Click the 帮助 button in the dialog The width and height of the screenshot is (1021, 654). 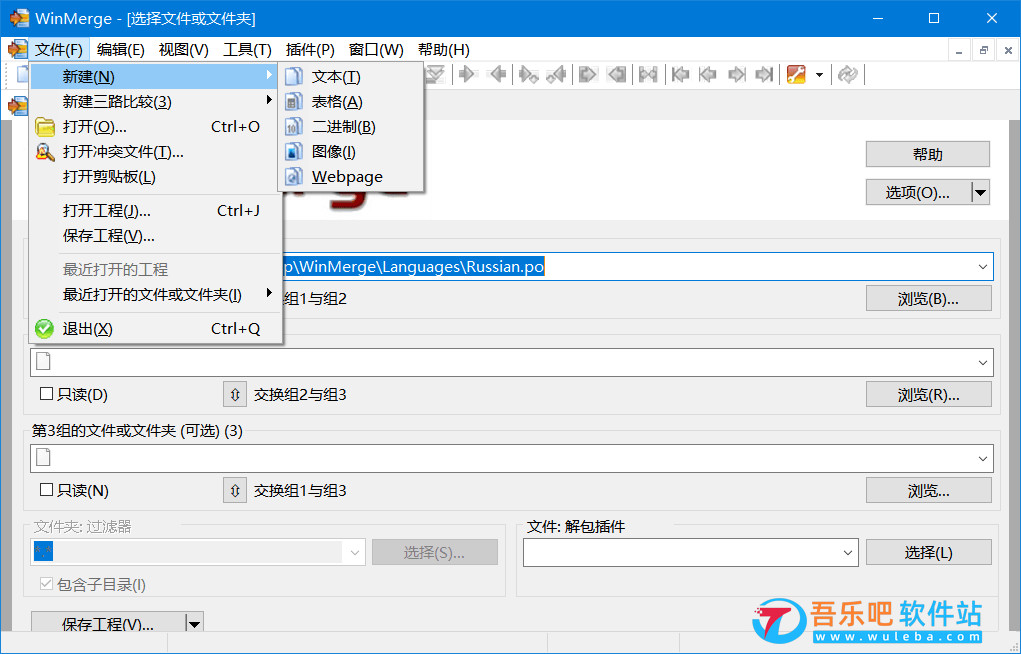pos(927,154)
